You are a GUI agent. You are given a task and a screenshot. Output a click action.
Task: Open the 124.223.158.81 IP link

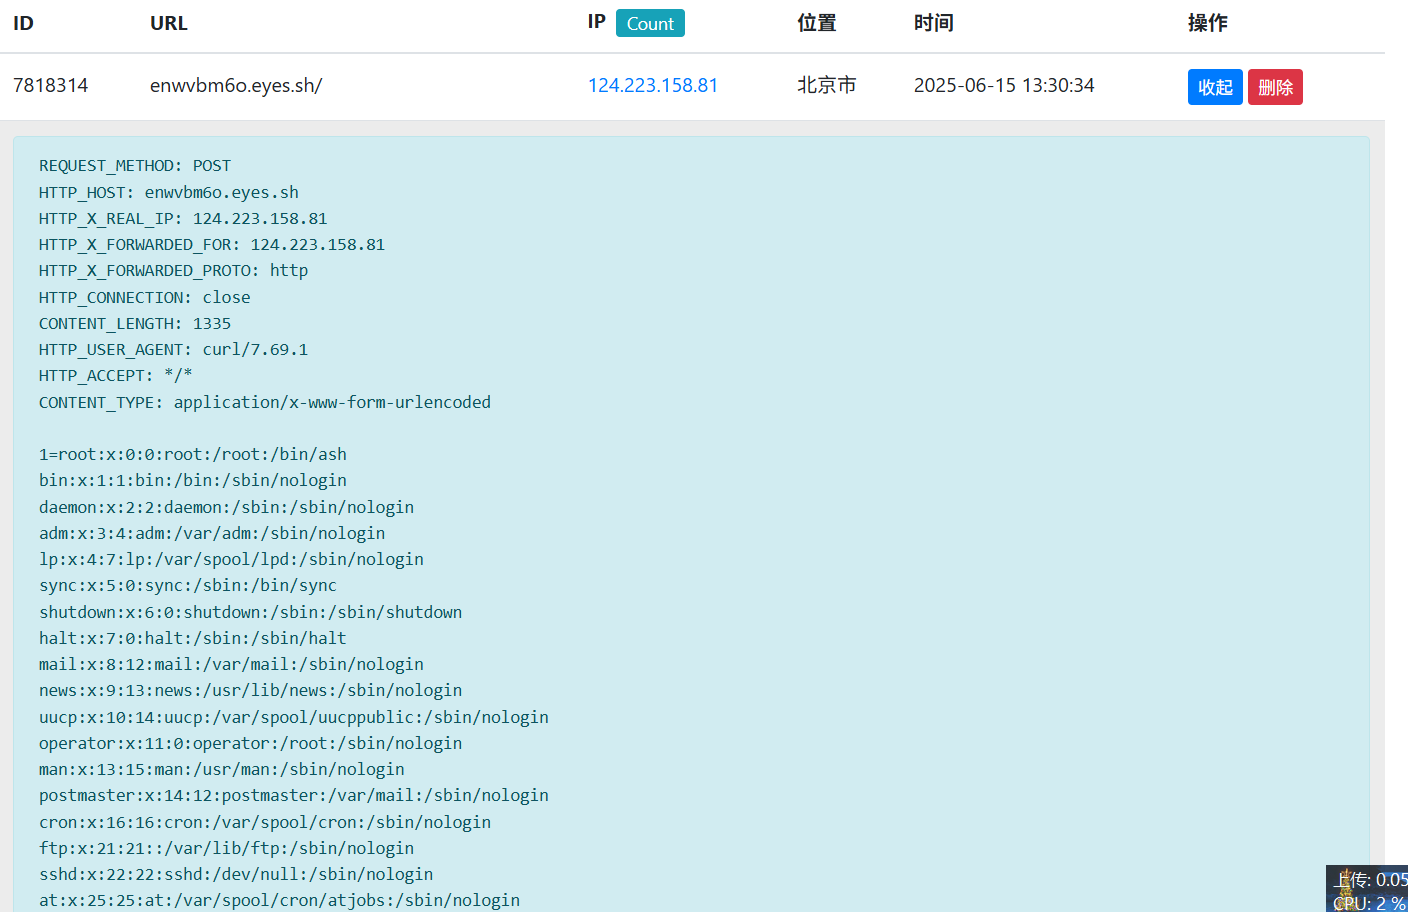pos(653,85)
